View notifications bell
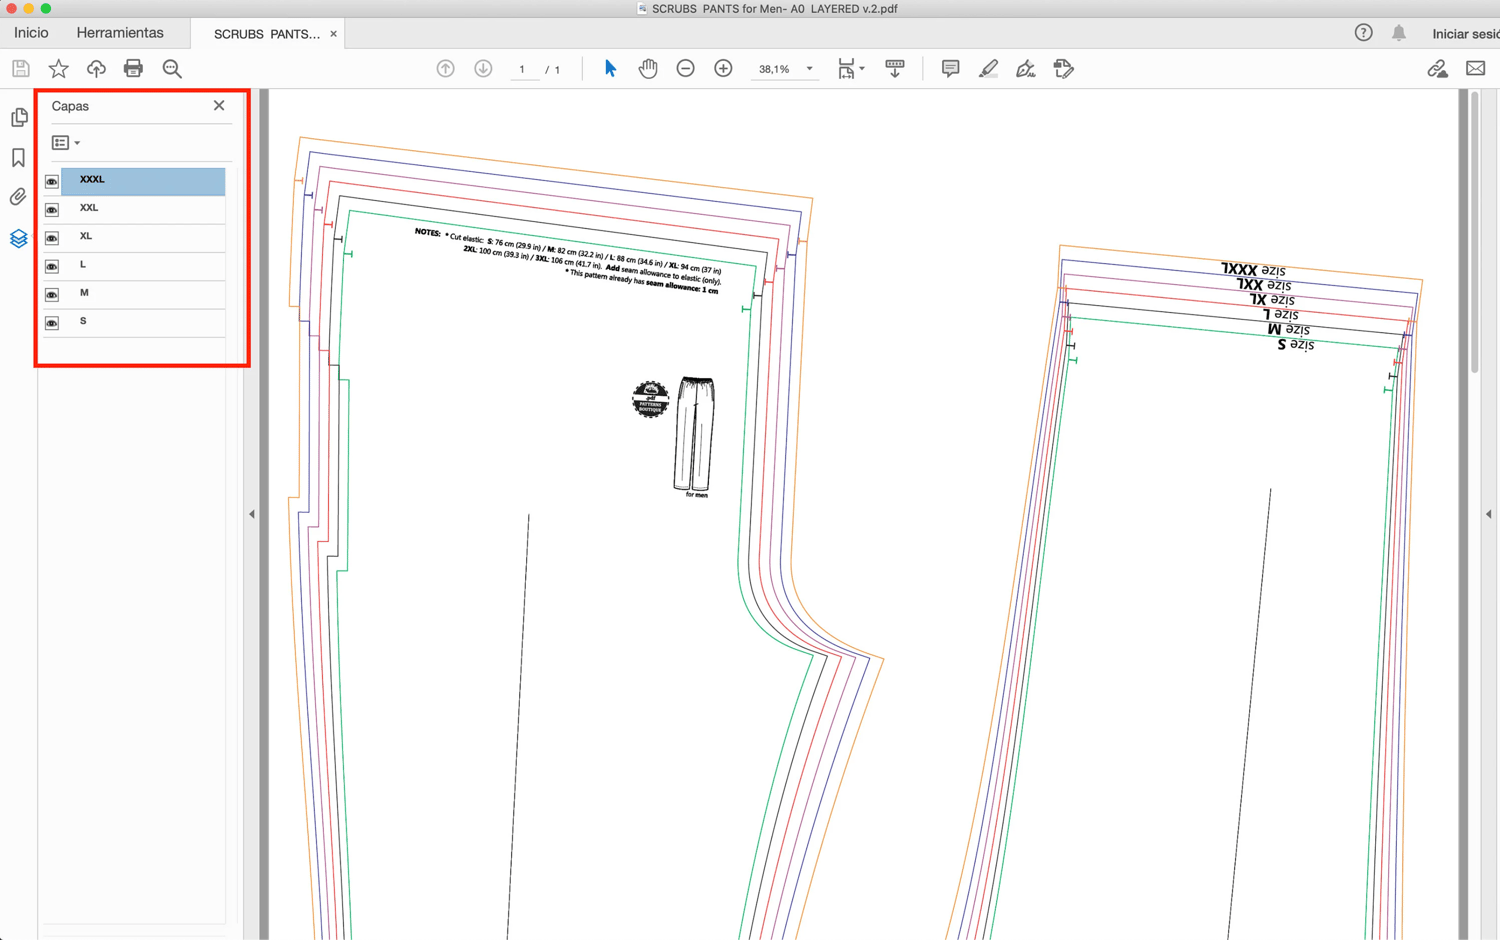This screenshot has width=1500, height=940. tap(1399, 33)
